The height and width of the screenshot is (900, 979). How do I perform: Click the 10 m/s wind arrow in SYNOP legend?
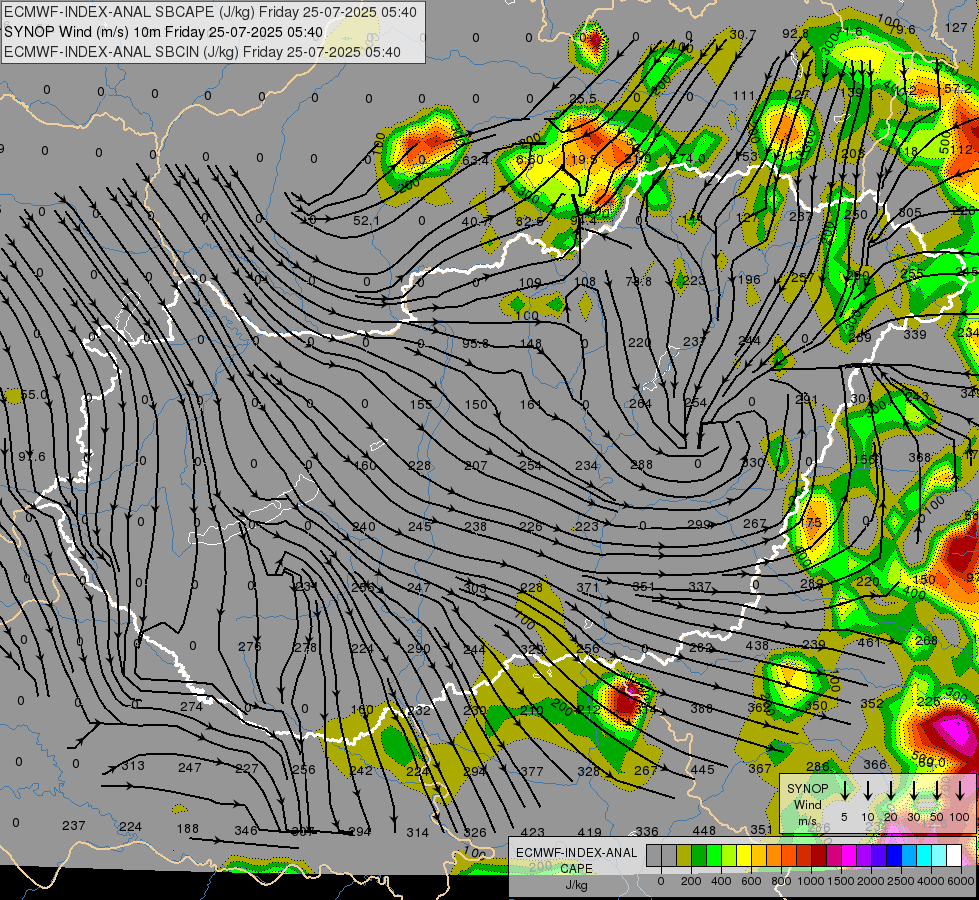click(868, 791)
